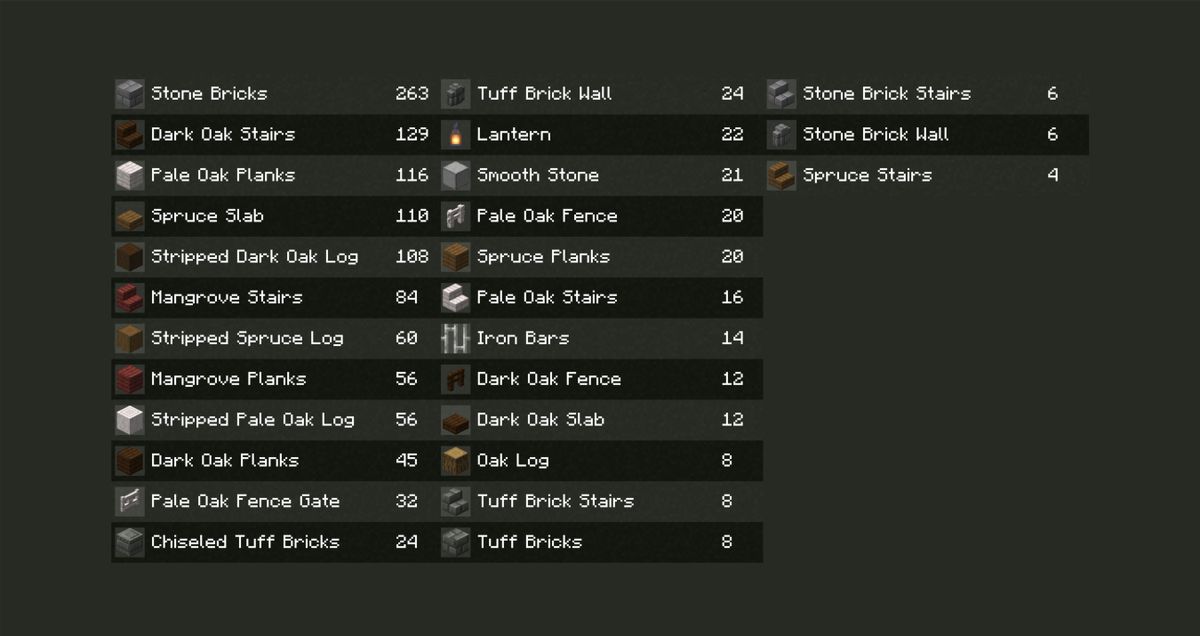This screenshot has height=636, width=1200.
Task: Select the Chiseled Tuff Bricks icon
Action: tap(129, 543)
